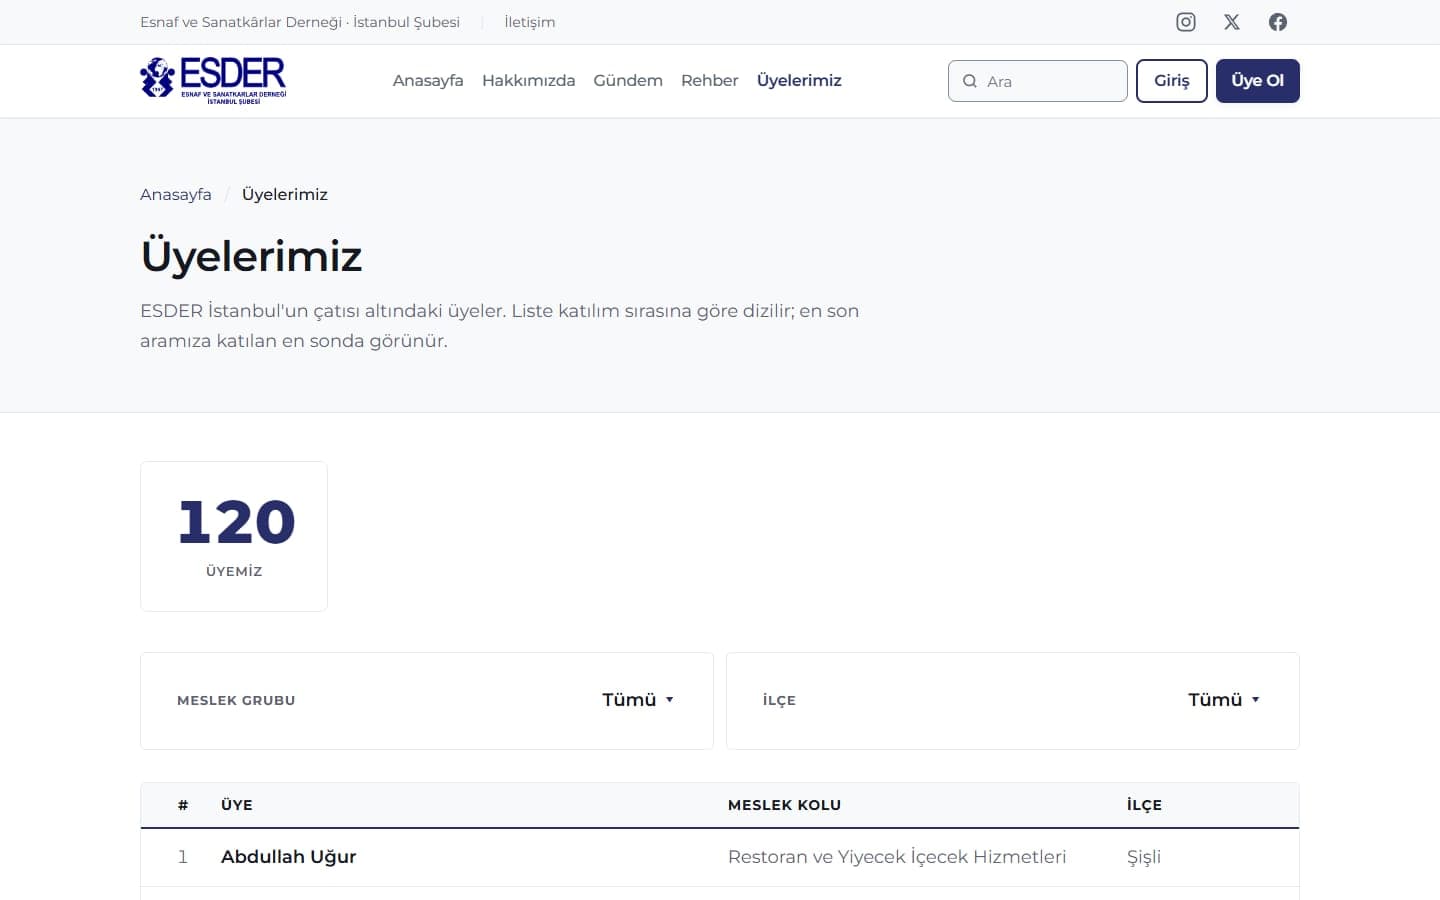Screen dimensions: 1440x900
Task: Go to Anasayfa in the main menu
Action: (428, 81)
